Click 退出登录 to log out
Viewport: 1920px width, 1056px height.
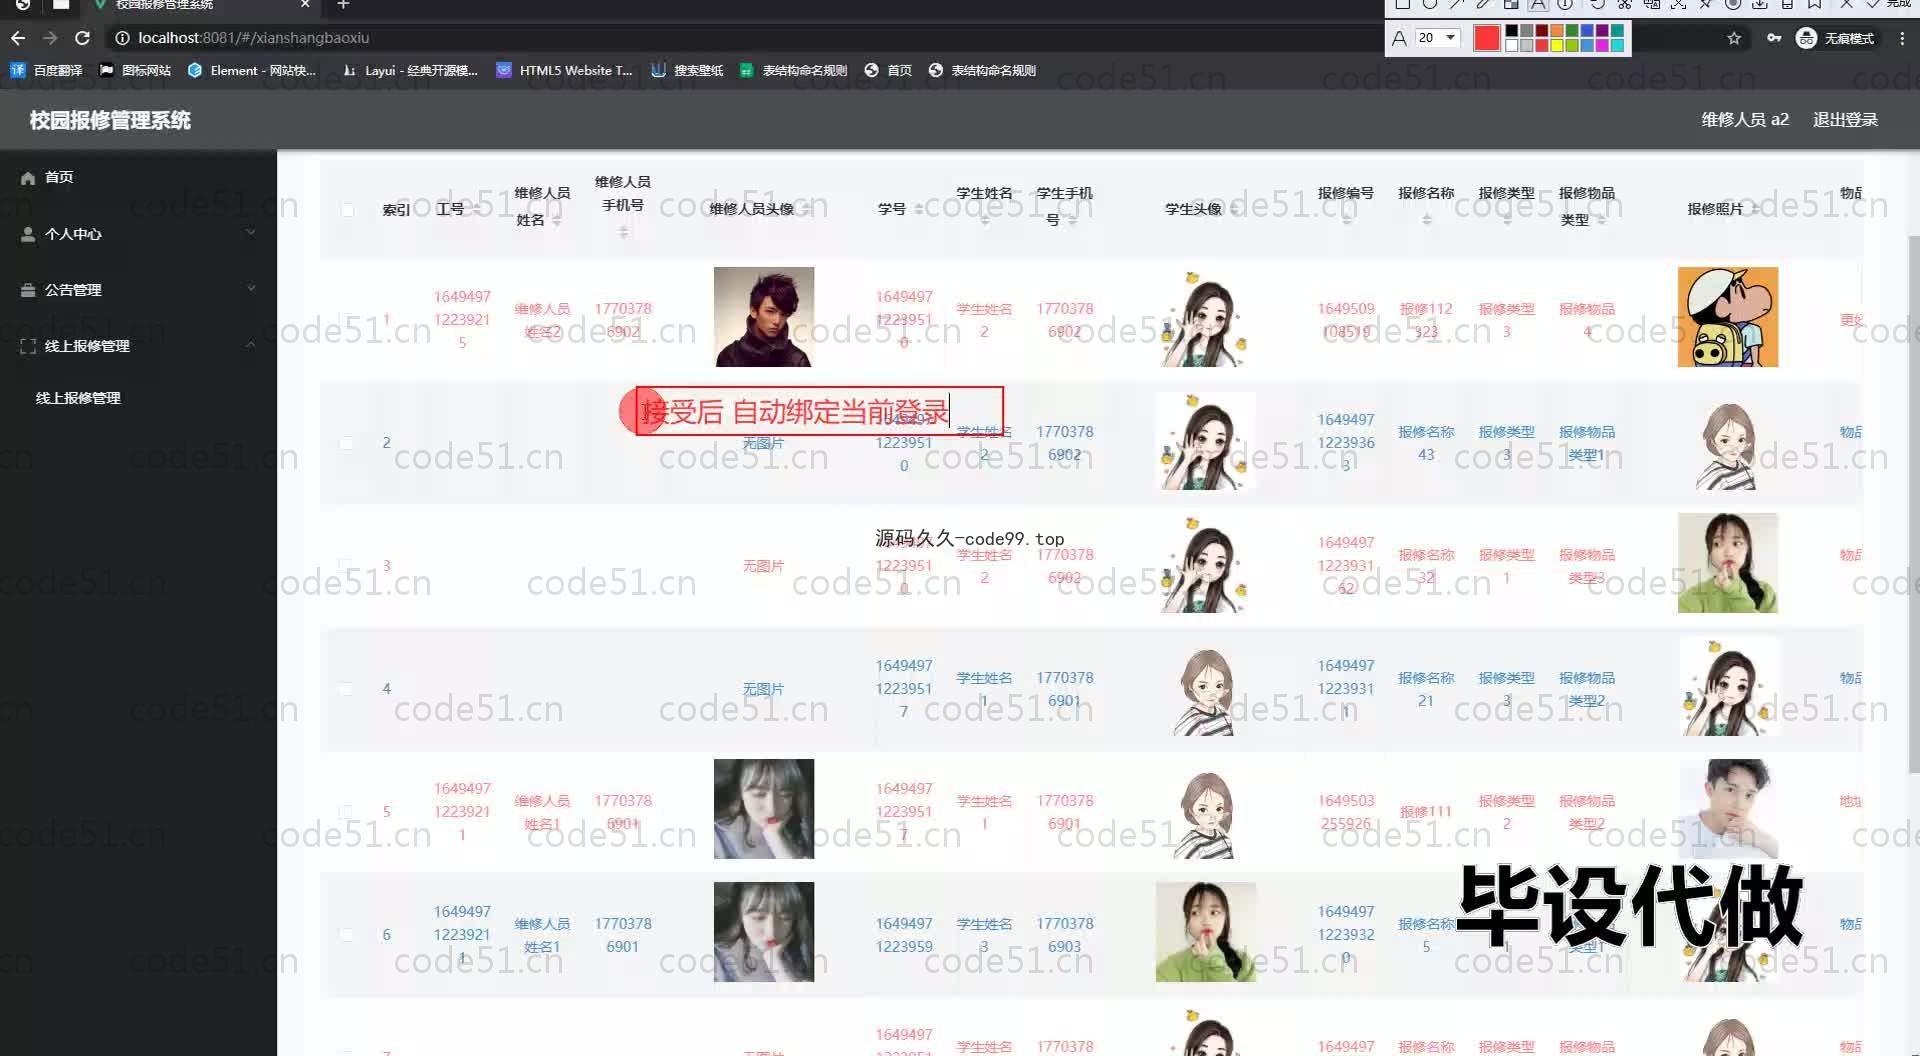(x=1845, y=120)
